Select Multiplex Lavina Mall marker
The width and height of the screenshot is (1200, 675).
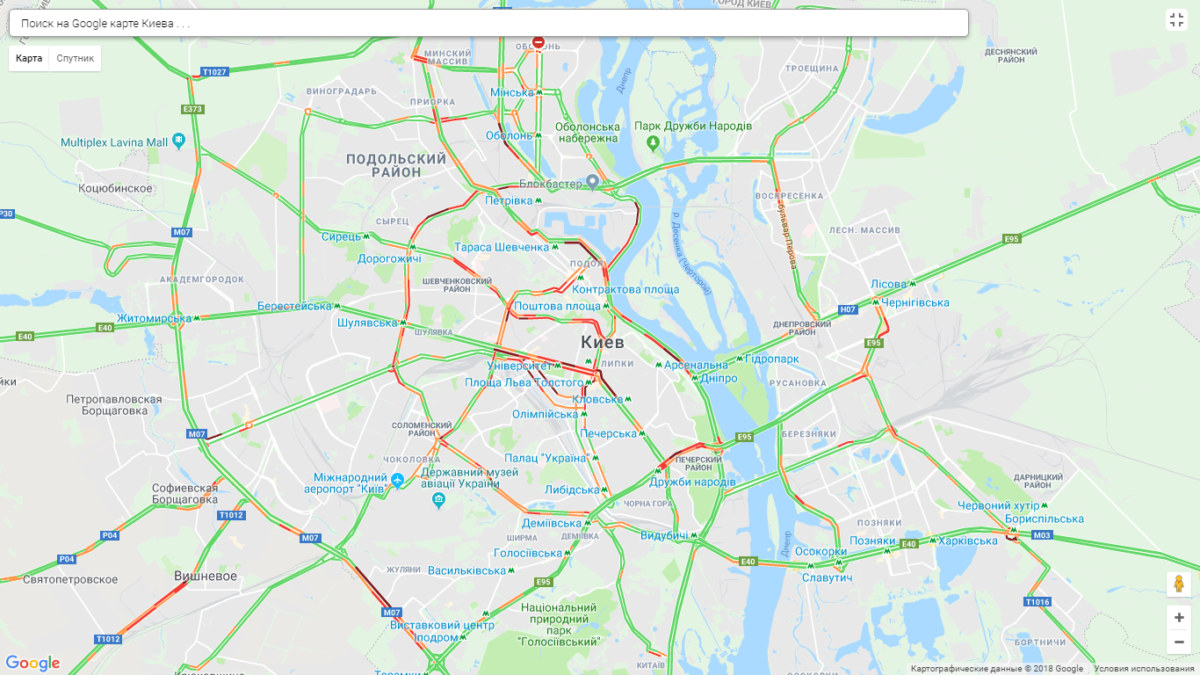(179, 142)
